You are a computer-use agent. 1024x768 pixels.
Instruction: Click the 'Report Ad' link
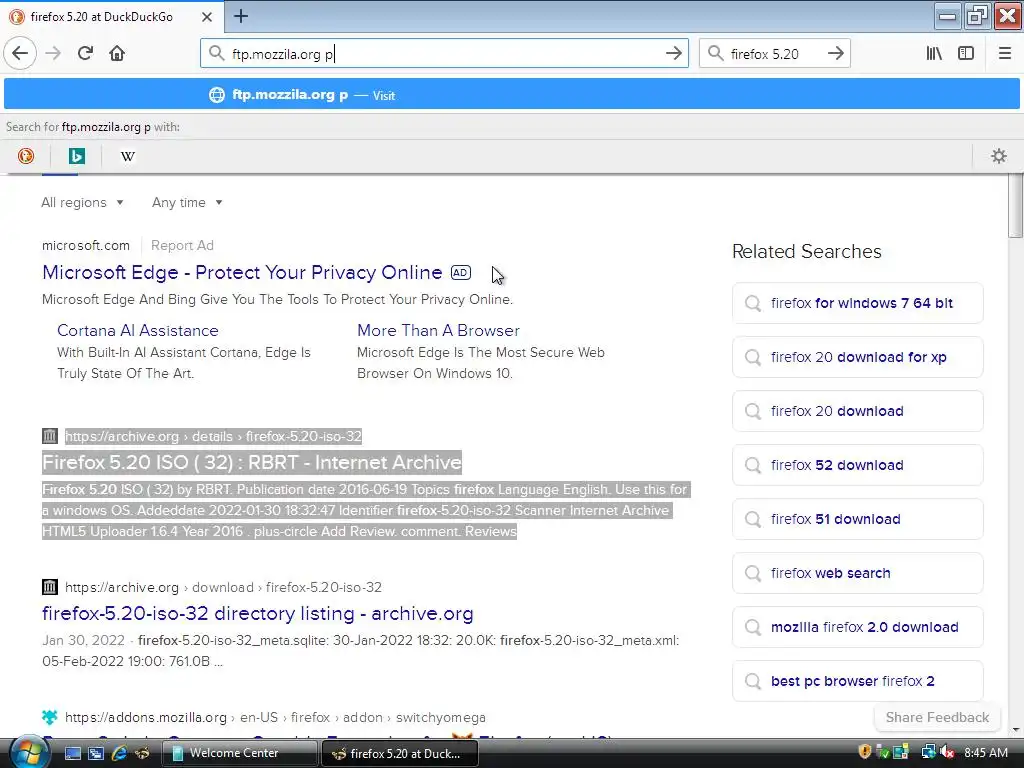[x=182, y=246]
